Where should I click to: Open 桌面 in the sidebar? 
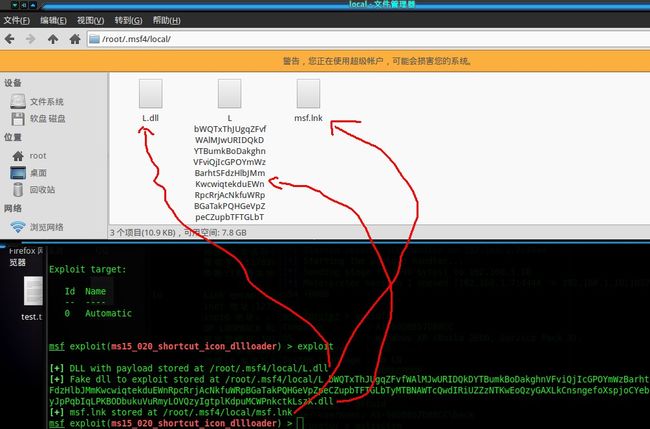[x=29, y=173]
